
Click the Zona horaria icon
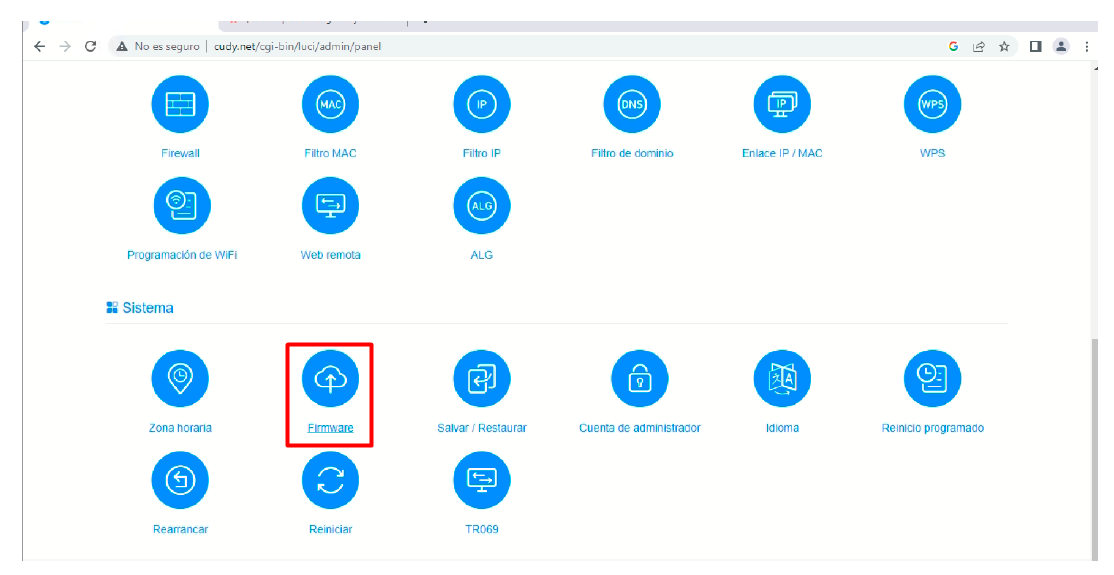click(x=180, y=378)
